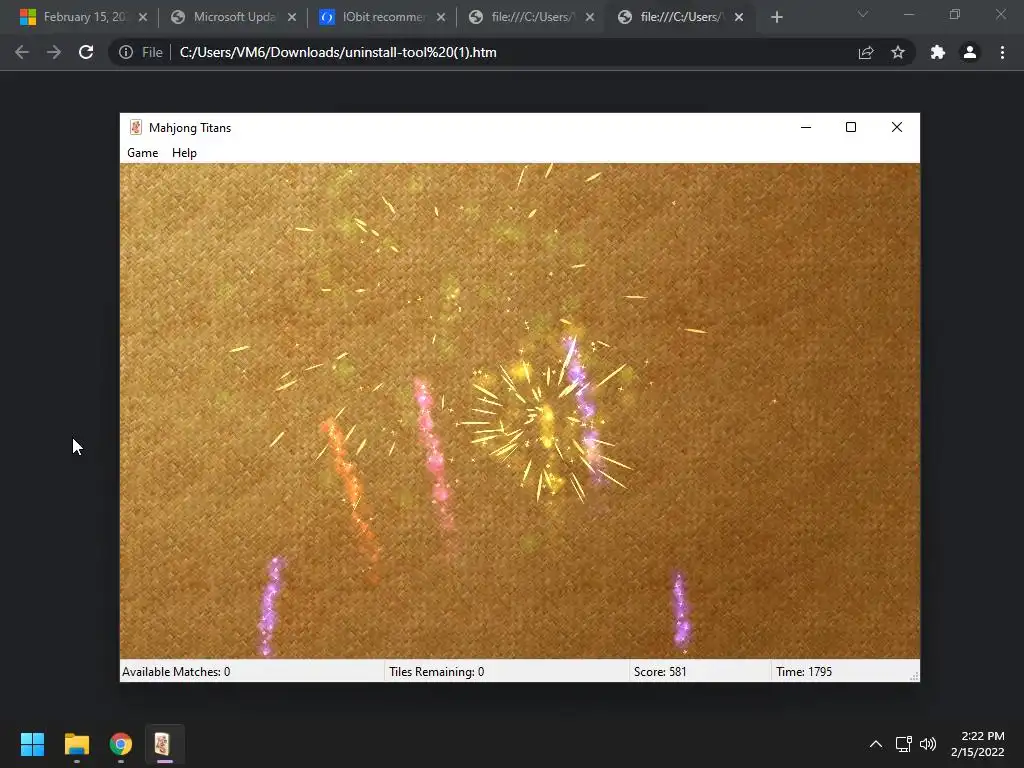The height and width of the screenshot is (768, 1024).
Task: Minimize the Mahjong Titans window
Action: [x=806, y=127]
